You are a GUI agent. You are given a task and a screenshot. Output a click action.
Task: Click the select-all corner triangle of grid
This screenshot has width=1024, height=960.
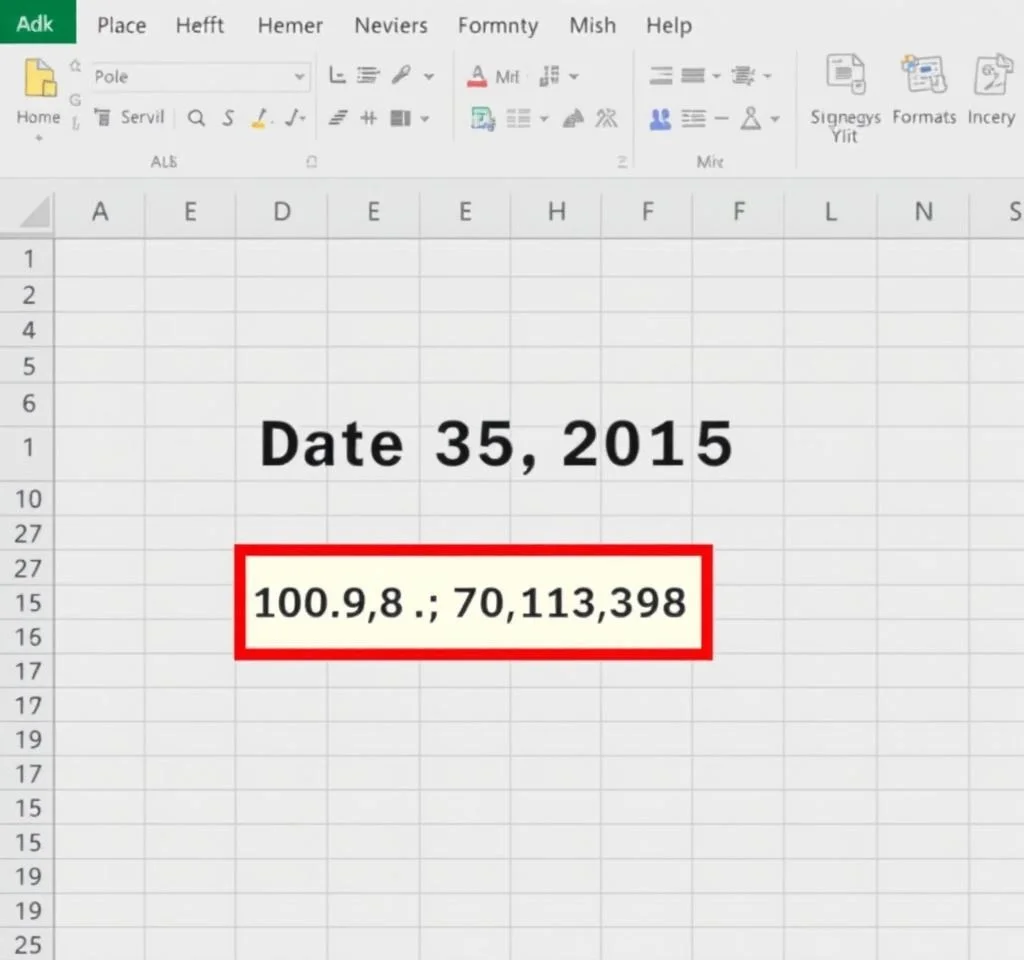(36, 213)
